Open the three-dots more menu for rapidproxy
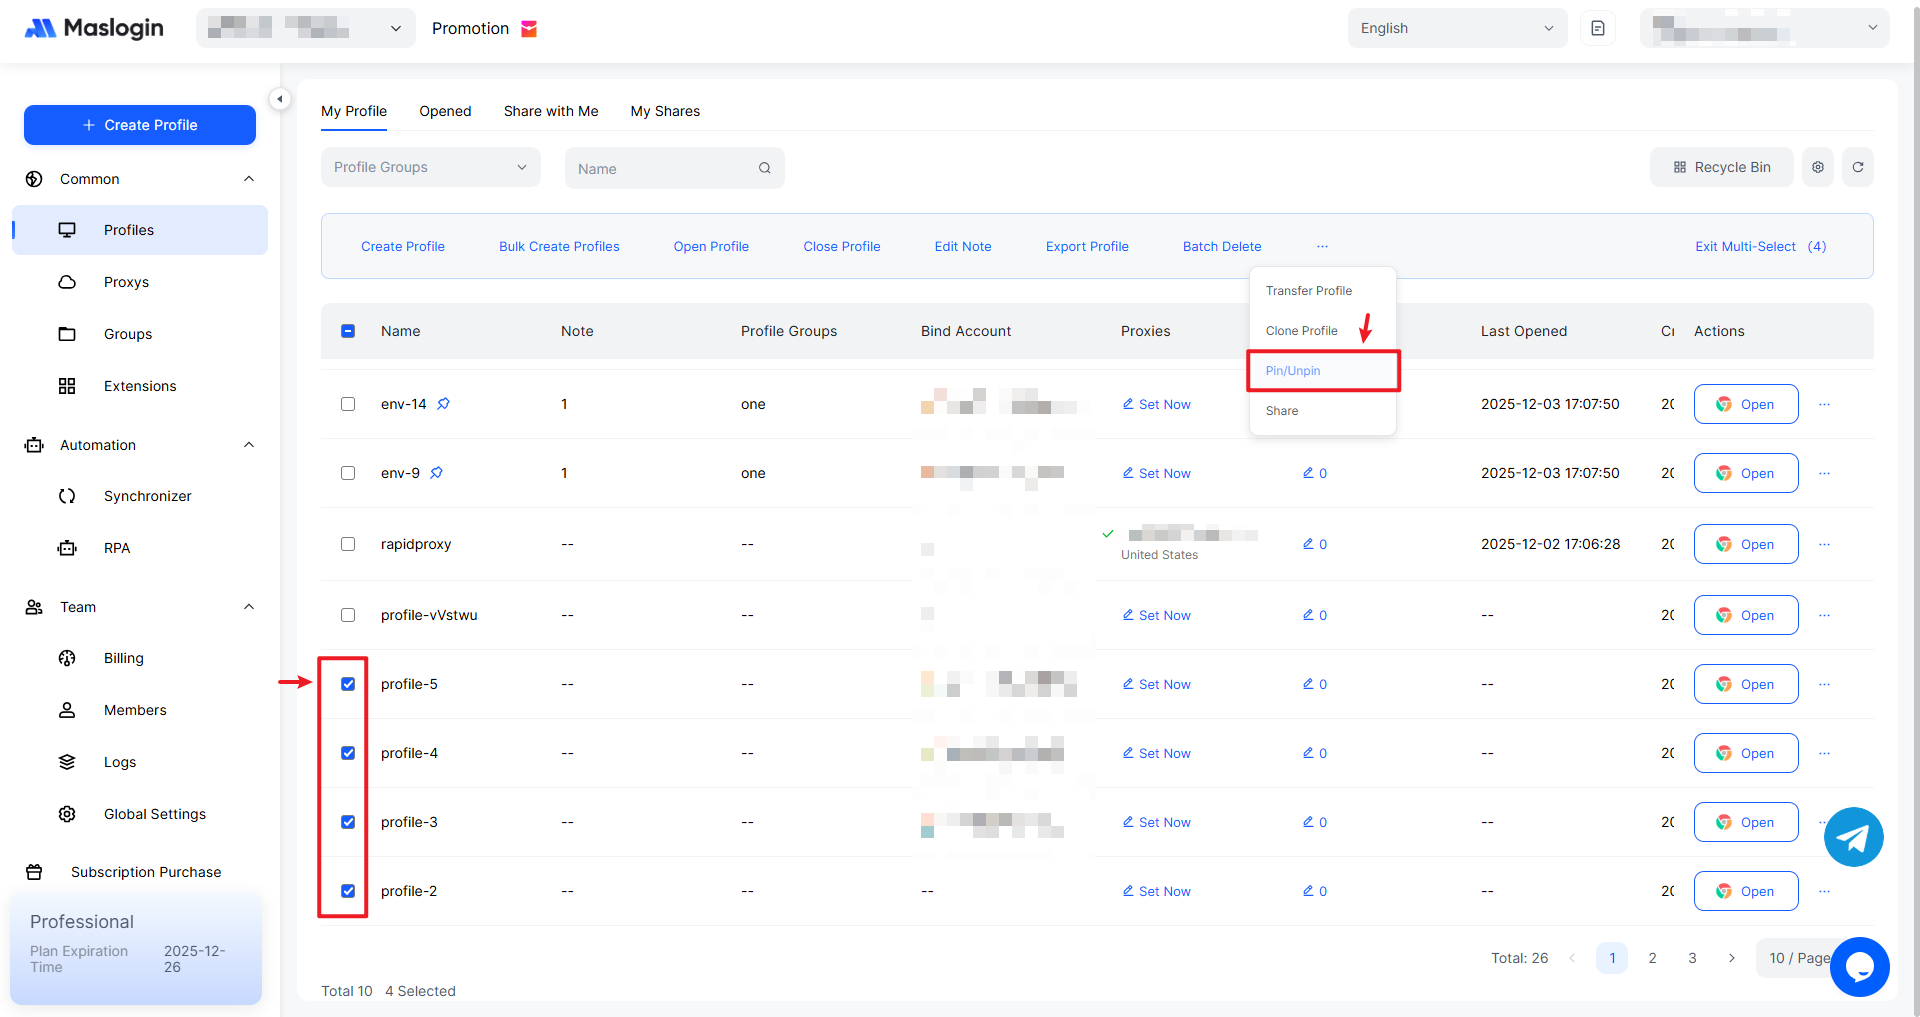The height and width of the screenshot is (1017, 1920). (x=1824, y=544)
